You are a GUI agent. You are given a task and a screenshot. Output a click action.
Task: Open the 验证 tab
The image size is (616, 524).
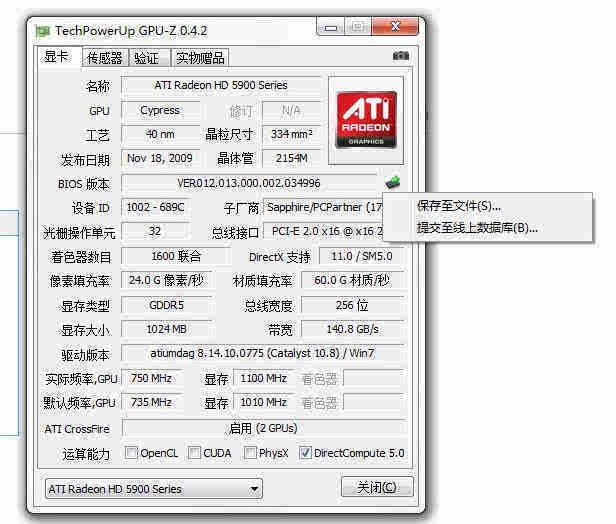pyautogui.click(x=148, y=58)
